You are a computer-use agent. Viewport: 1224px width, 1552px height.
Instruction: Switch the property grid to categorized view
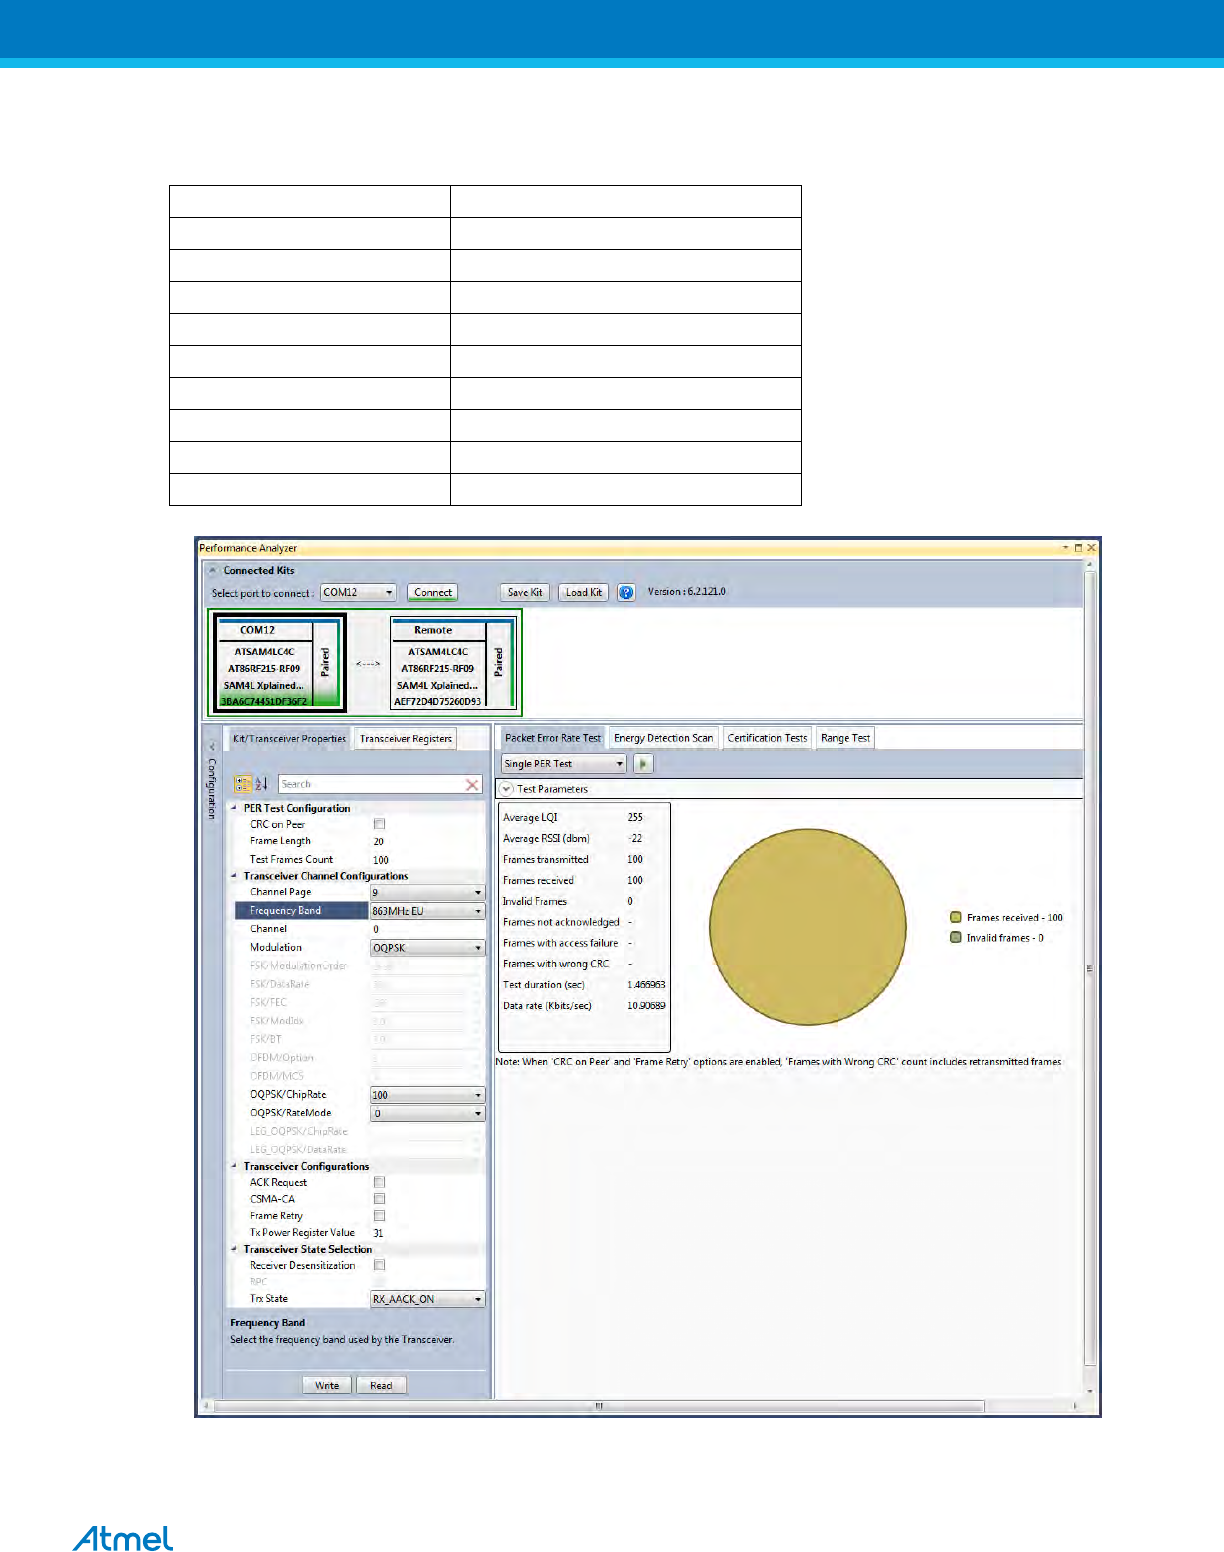click(x=243, y=784)
